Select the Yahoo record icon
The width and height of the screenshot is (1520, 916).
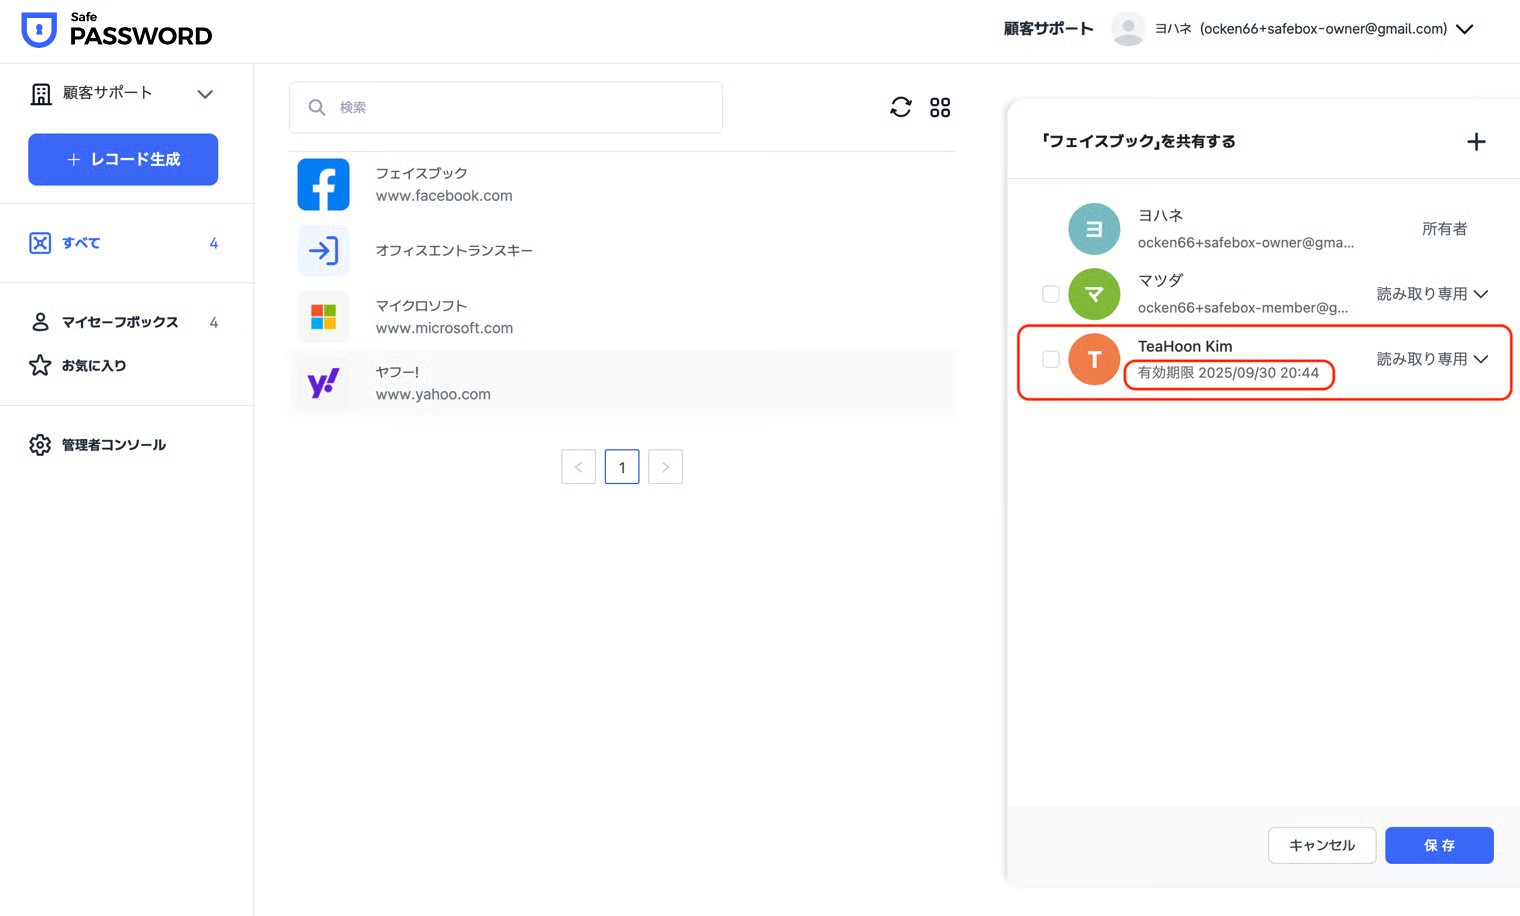323,383
